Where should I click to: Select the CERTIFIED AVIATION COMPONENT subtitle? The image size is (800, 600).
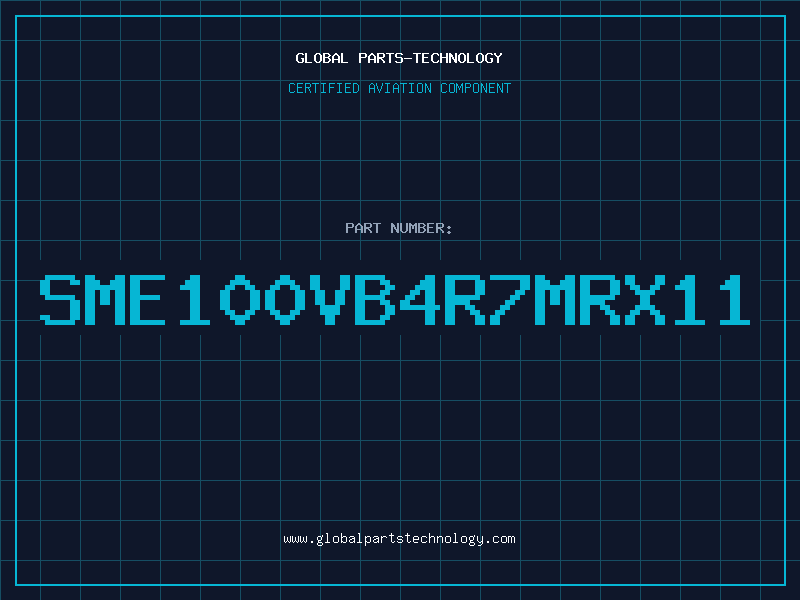(x=399, y=88)
